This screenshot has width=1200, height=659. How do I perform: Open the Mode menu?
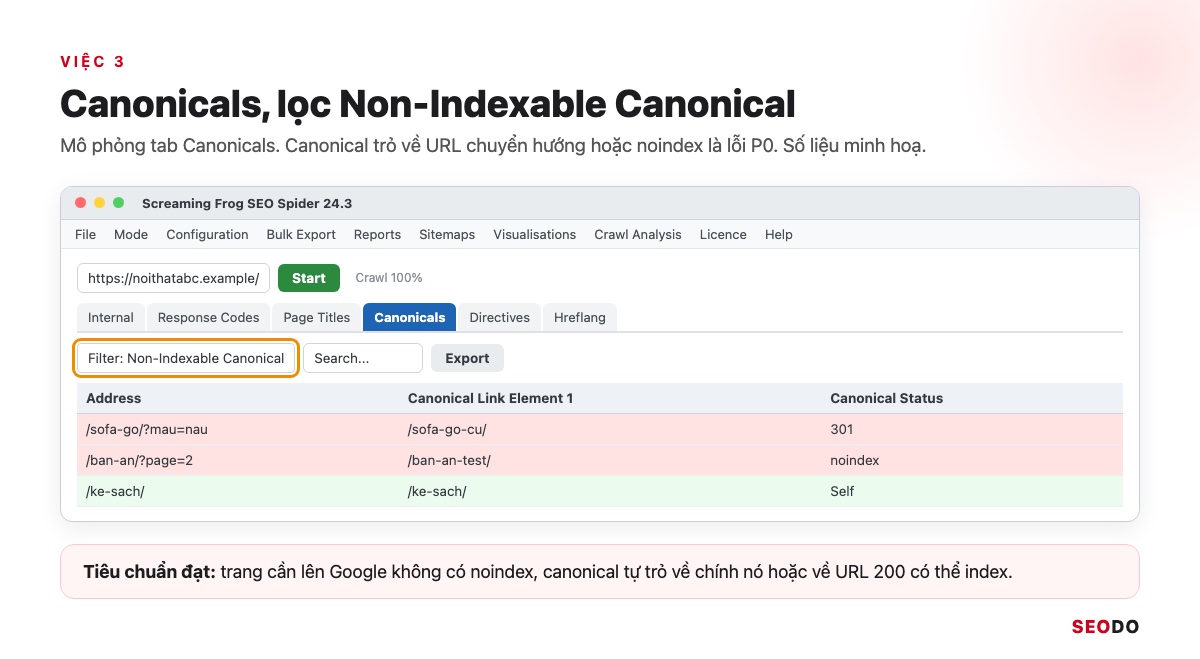[131, 234]
